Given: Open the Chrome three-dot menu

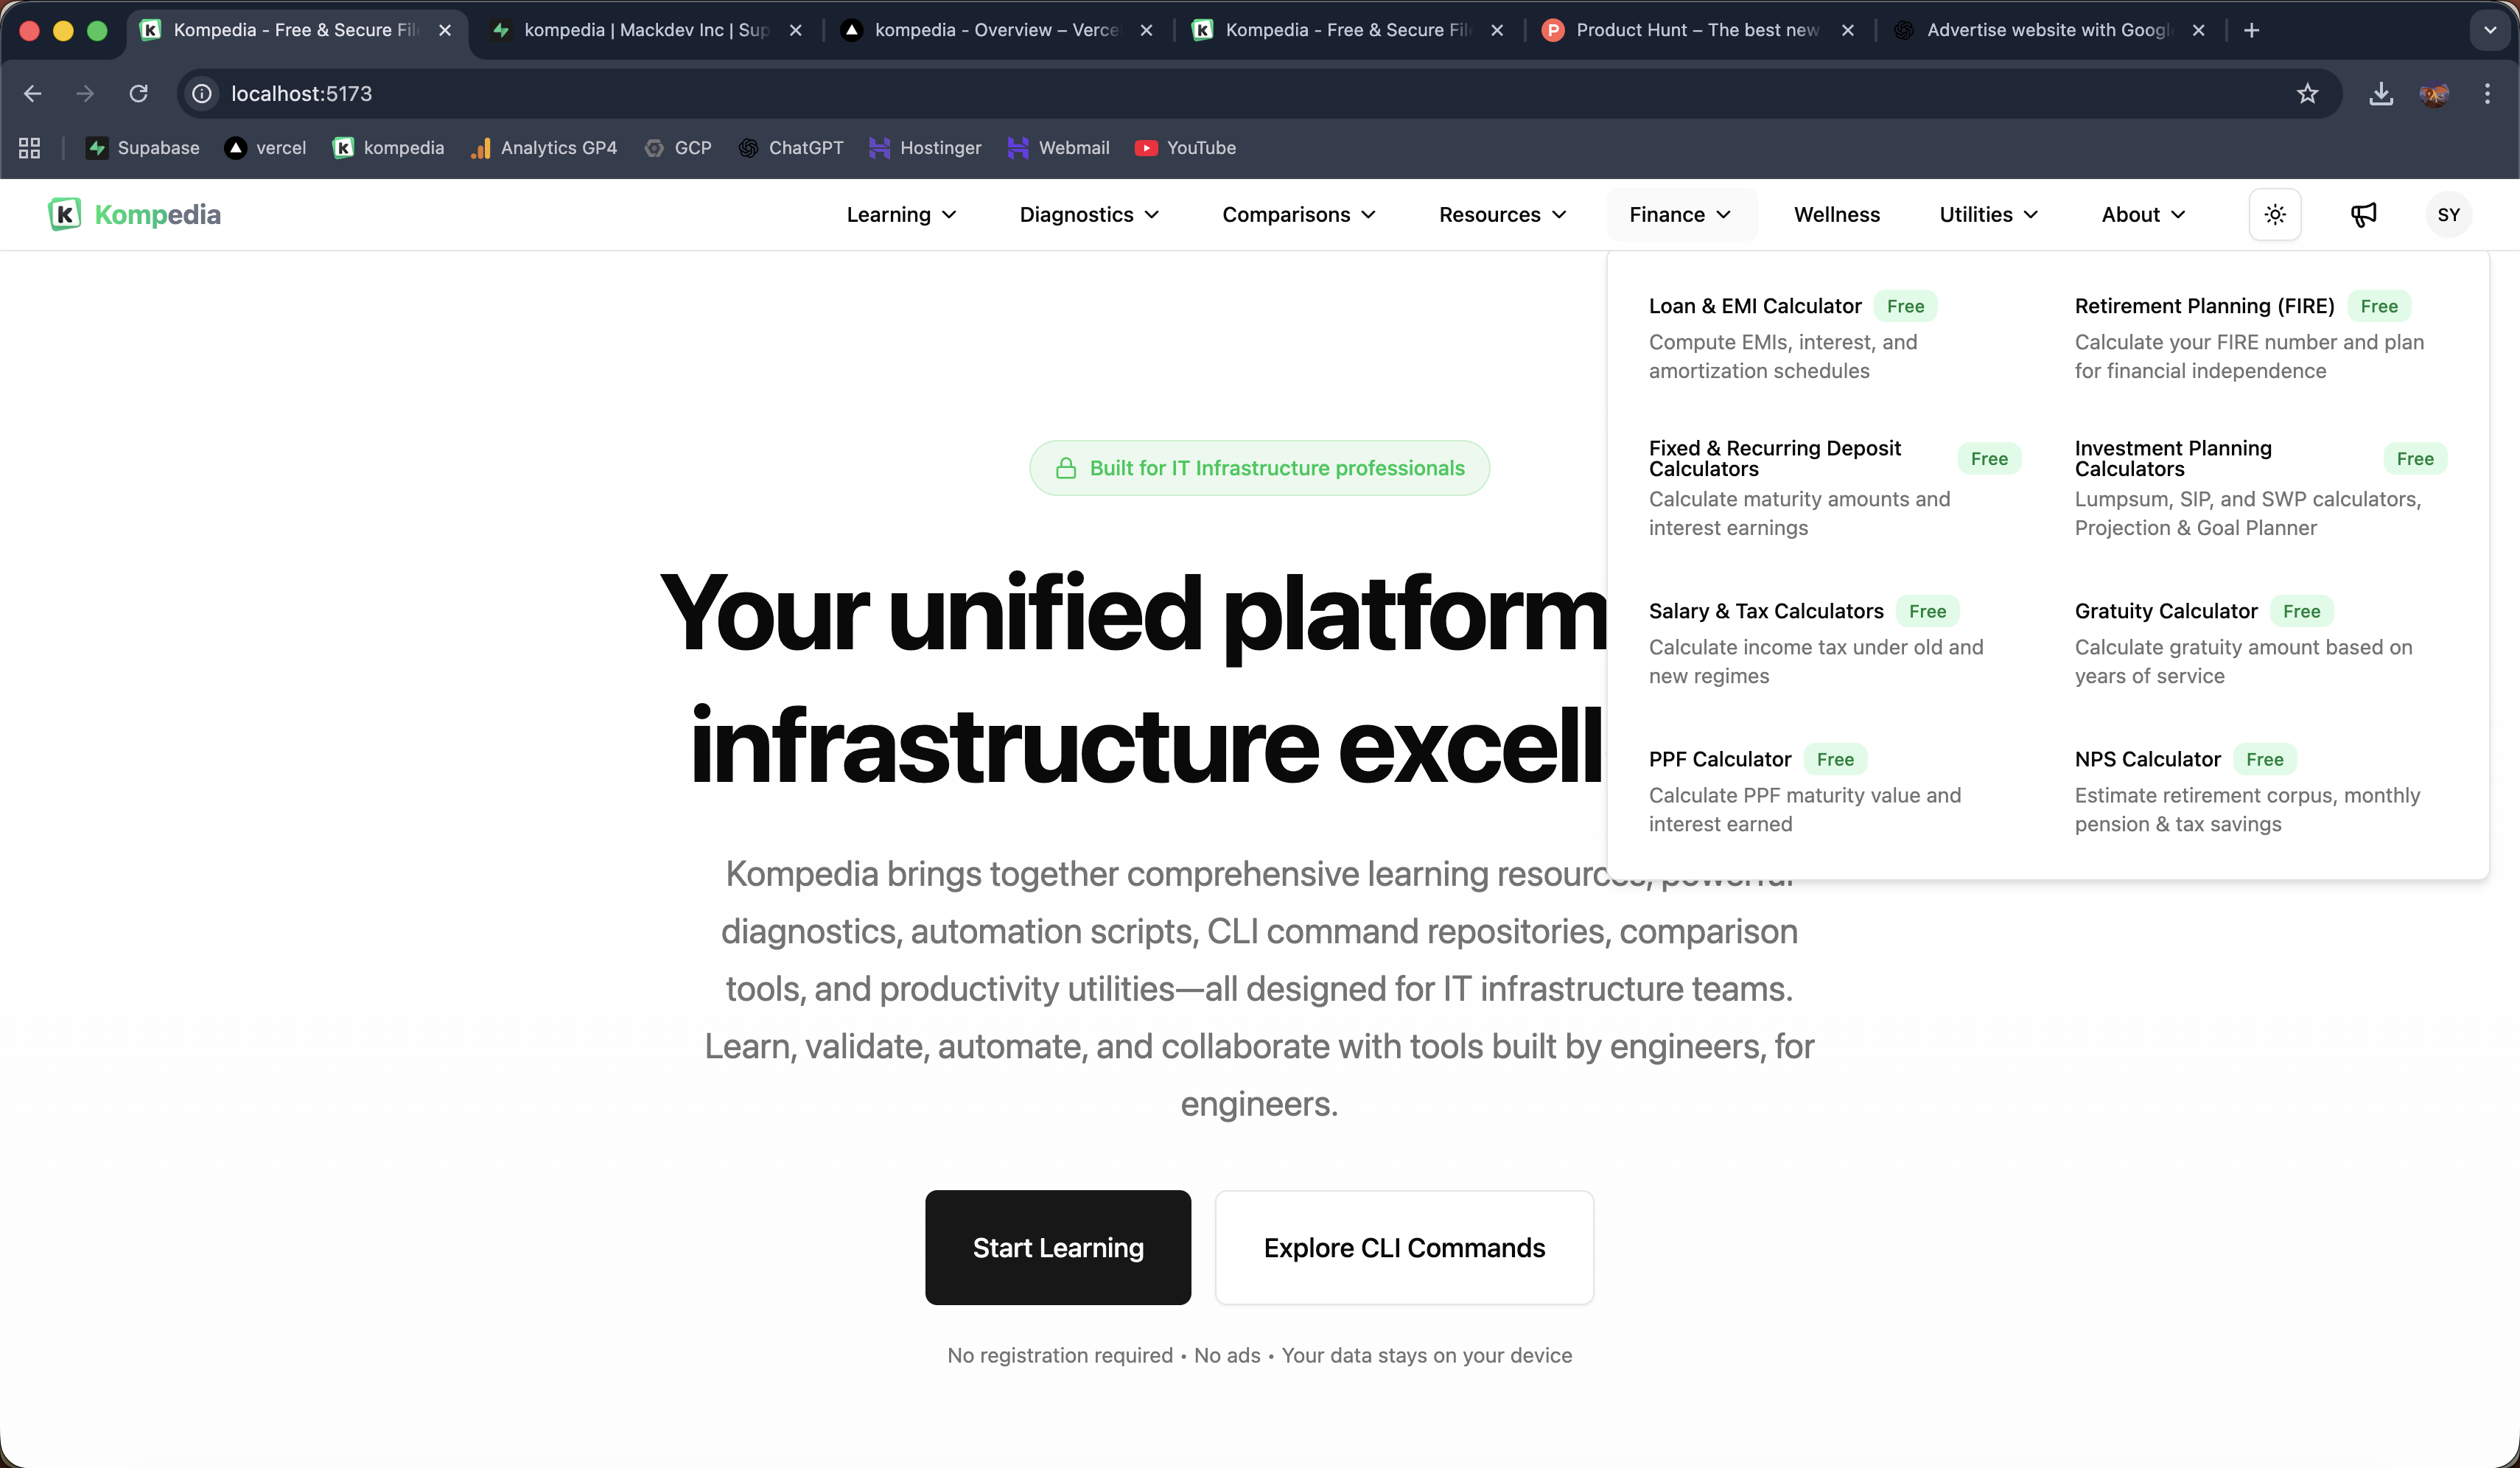Looking at the screenshot, I should click(x=2486, y=94).
